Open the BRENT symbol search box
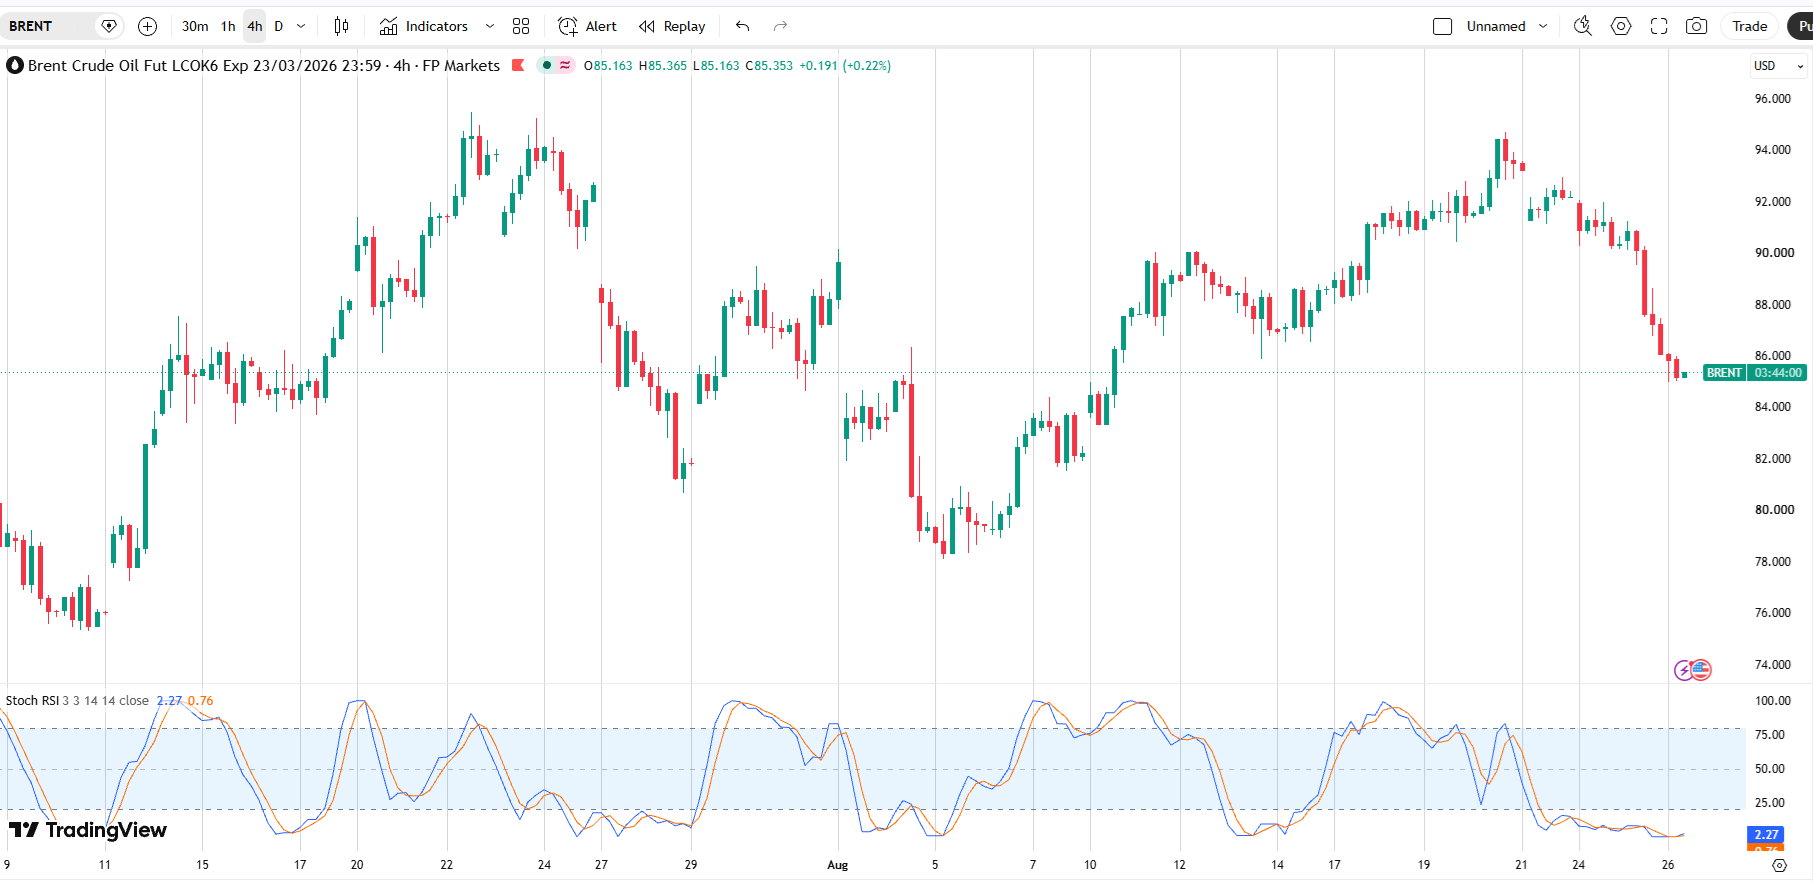This screenshot has height=881, width=1813. click(x=48, y=26)
